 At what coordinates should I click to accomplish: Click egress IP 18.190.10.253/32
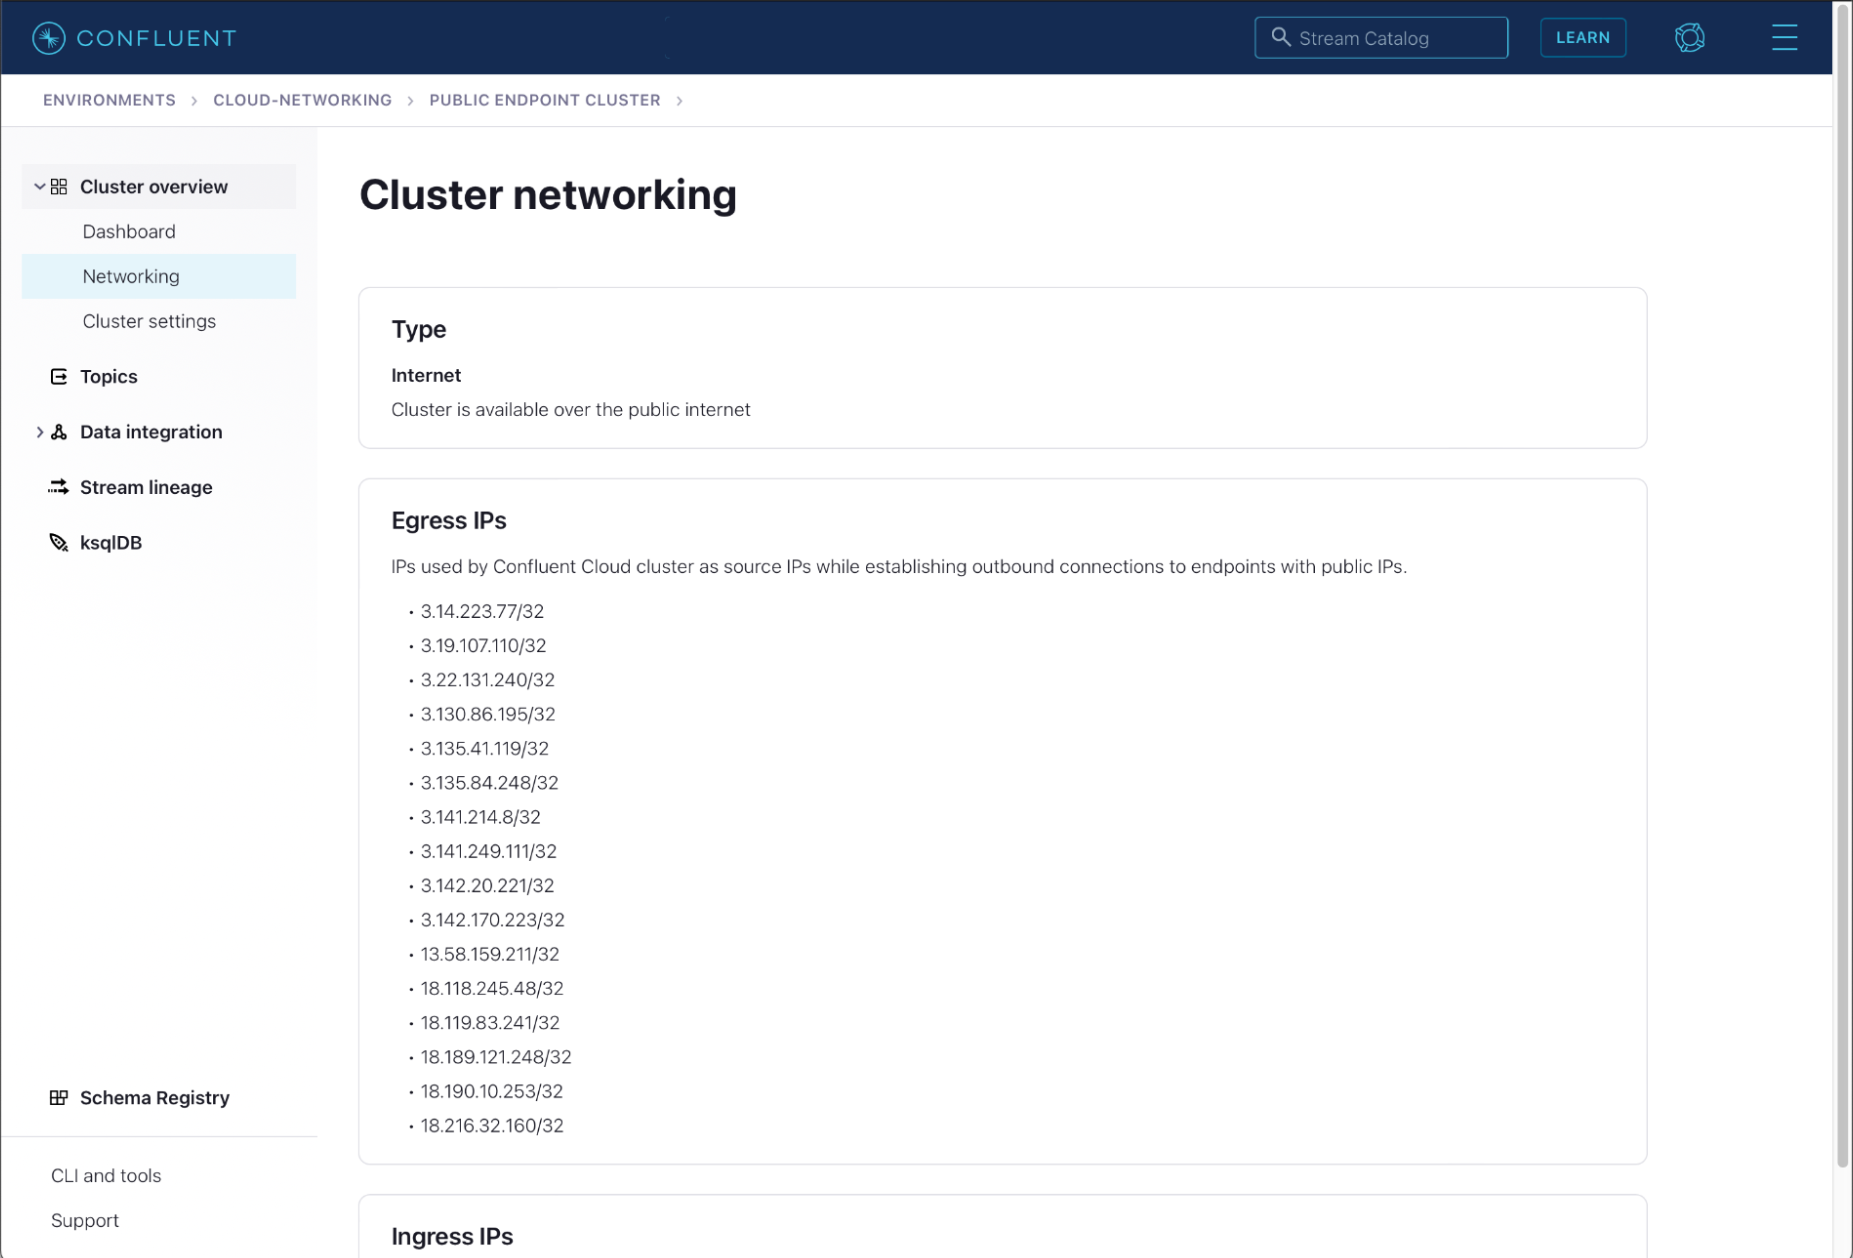tap(492, 1092)
